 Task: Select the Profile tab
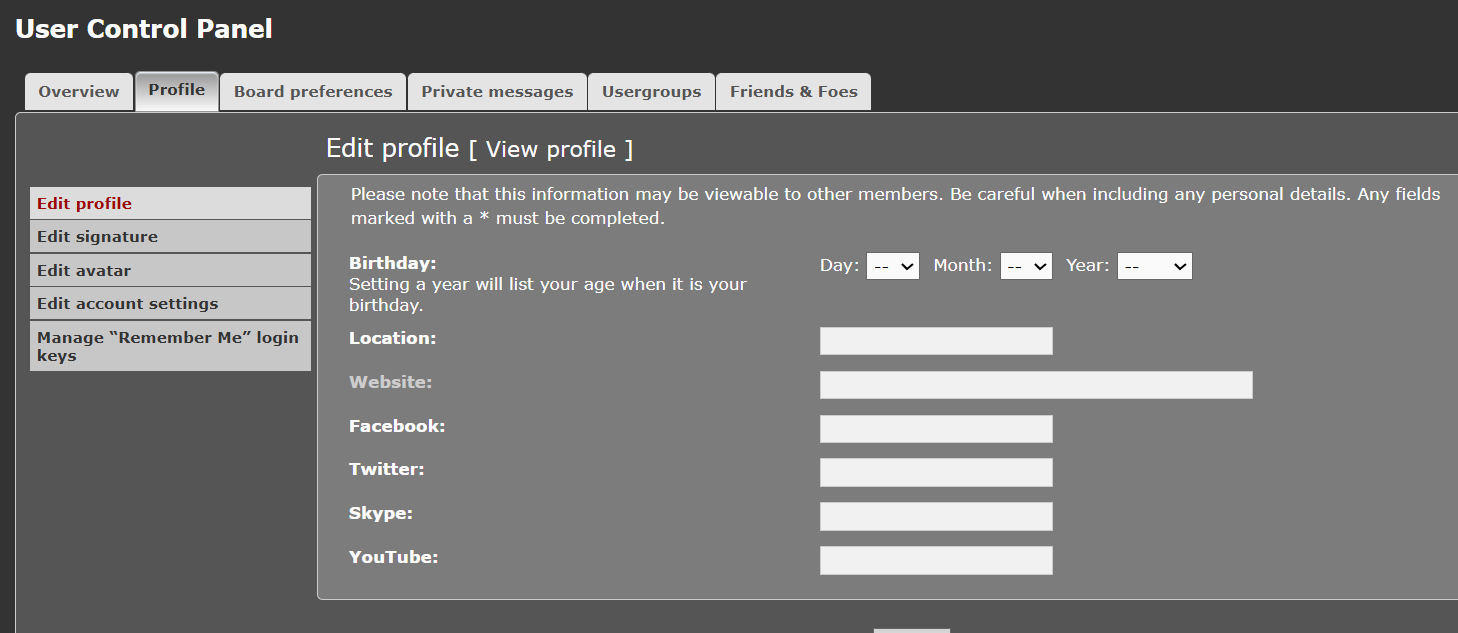pyautogui.click(x=177, y=90)
